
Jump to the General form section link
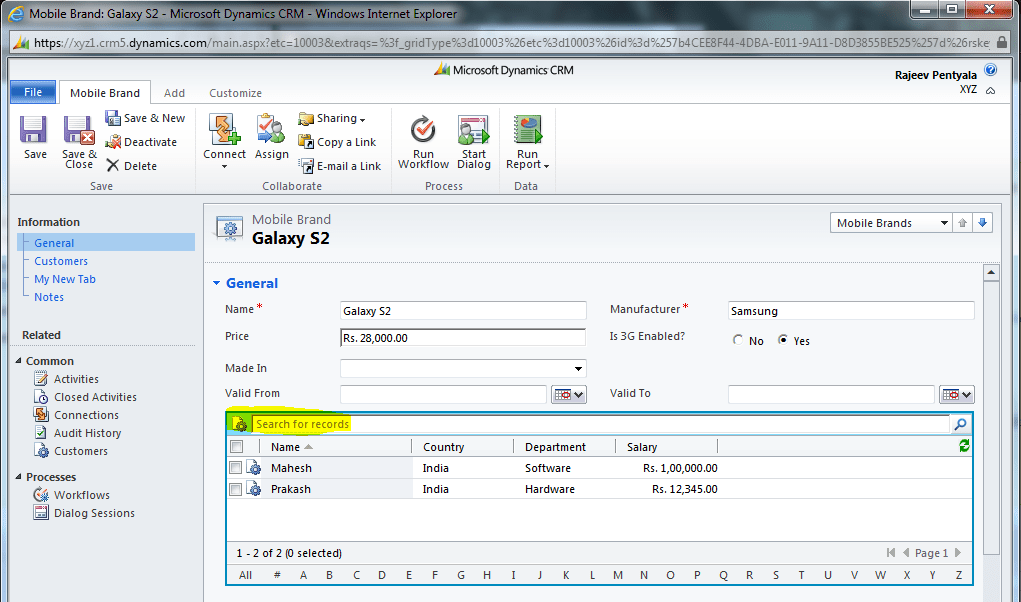54,243
